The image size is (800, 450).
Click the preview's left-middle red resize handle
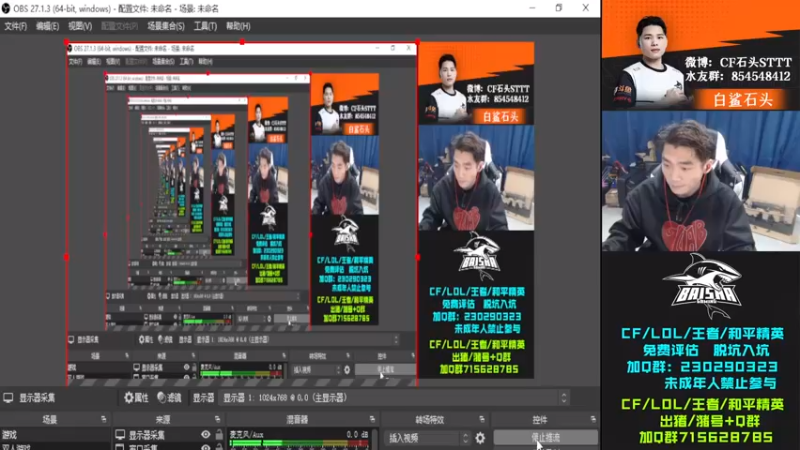point(66,257)
